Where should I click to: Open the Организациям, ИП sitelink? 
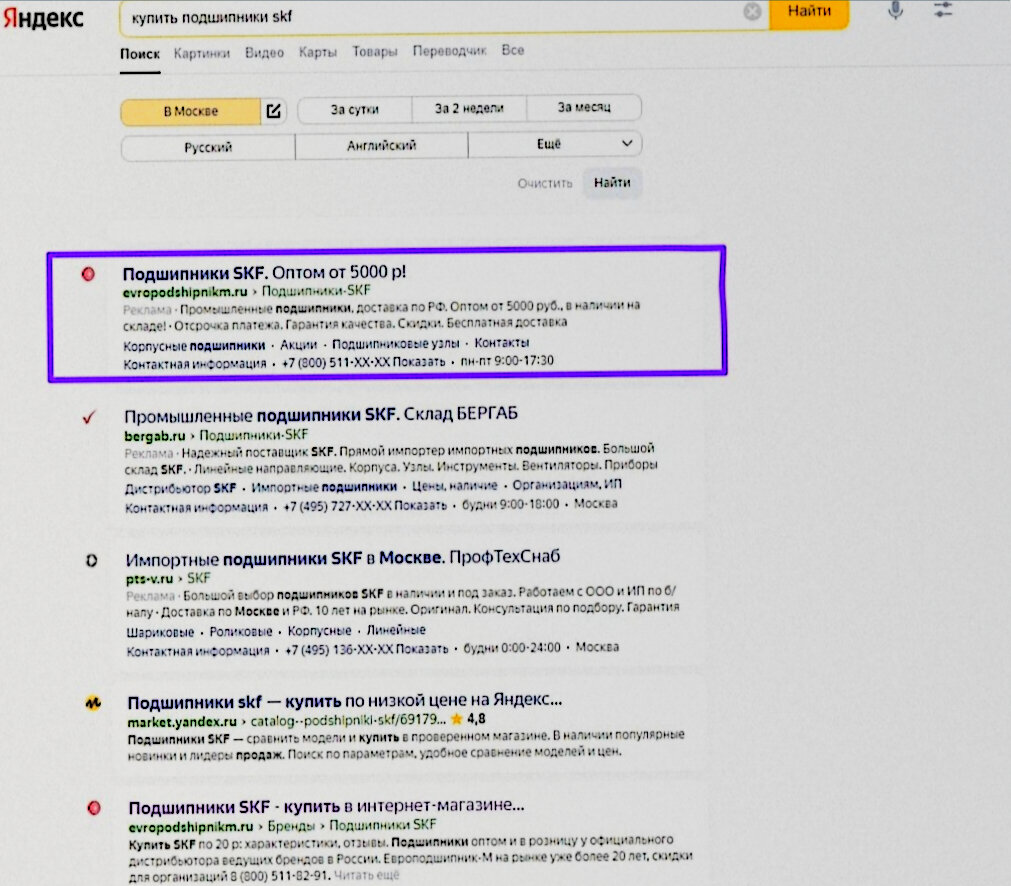coord(567,484)
